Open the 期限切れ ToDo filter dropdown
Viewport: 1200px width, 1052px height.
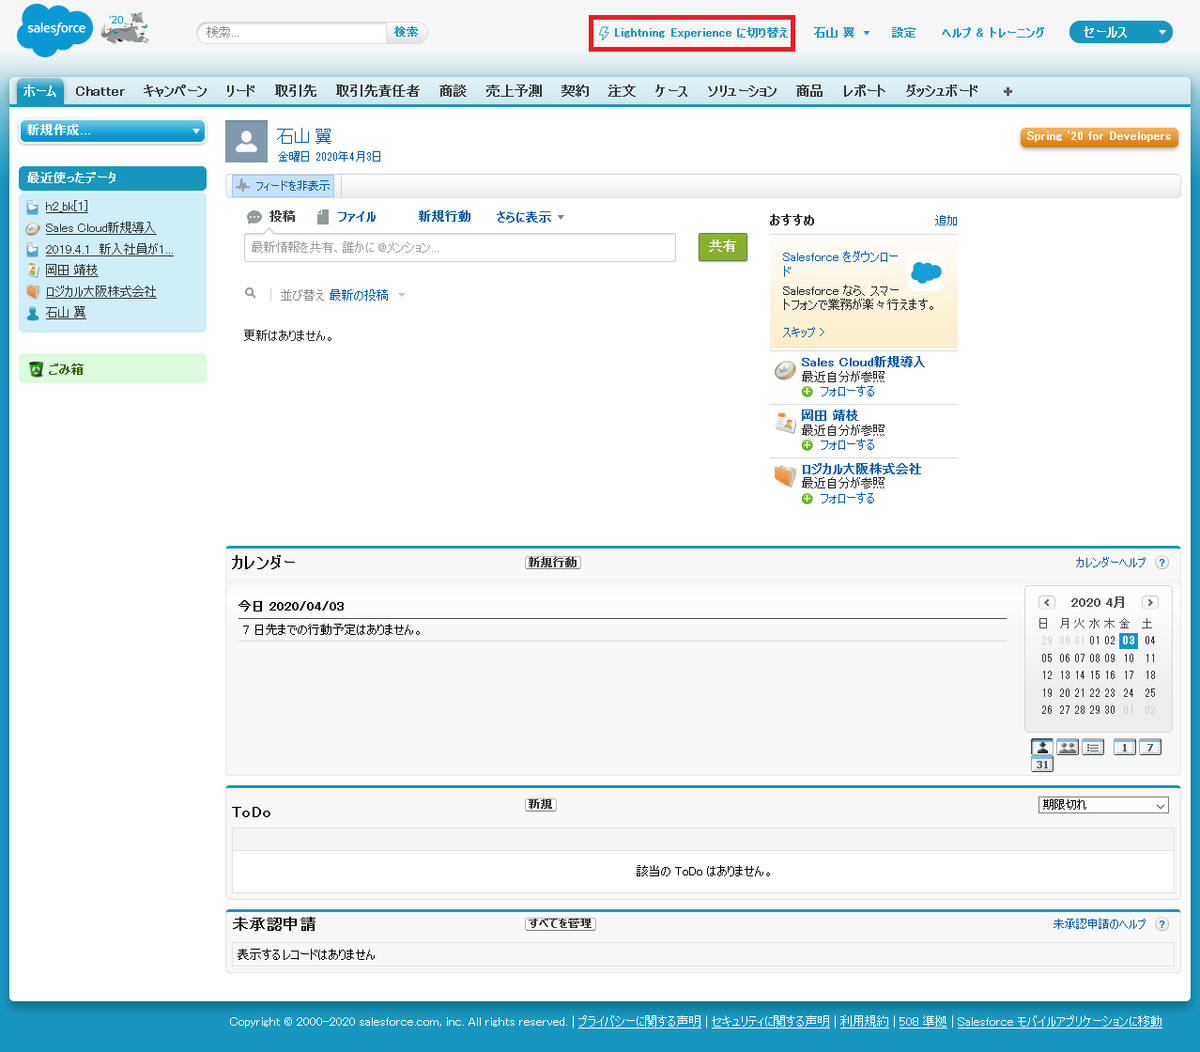click(1103, 805)
